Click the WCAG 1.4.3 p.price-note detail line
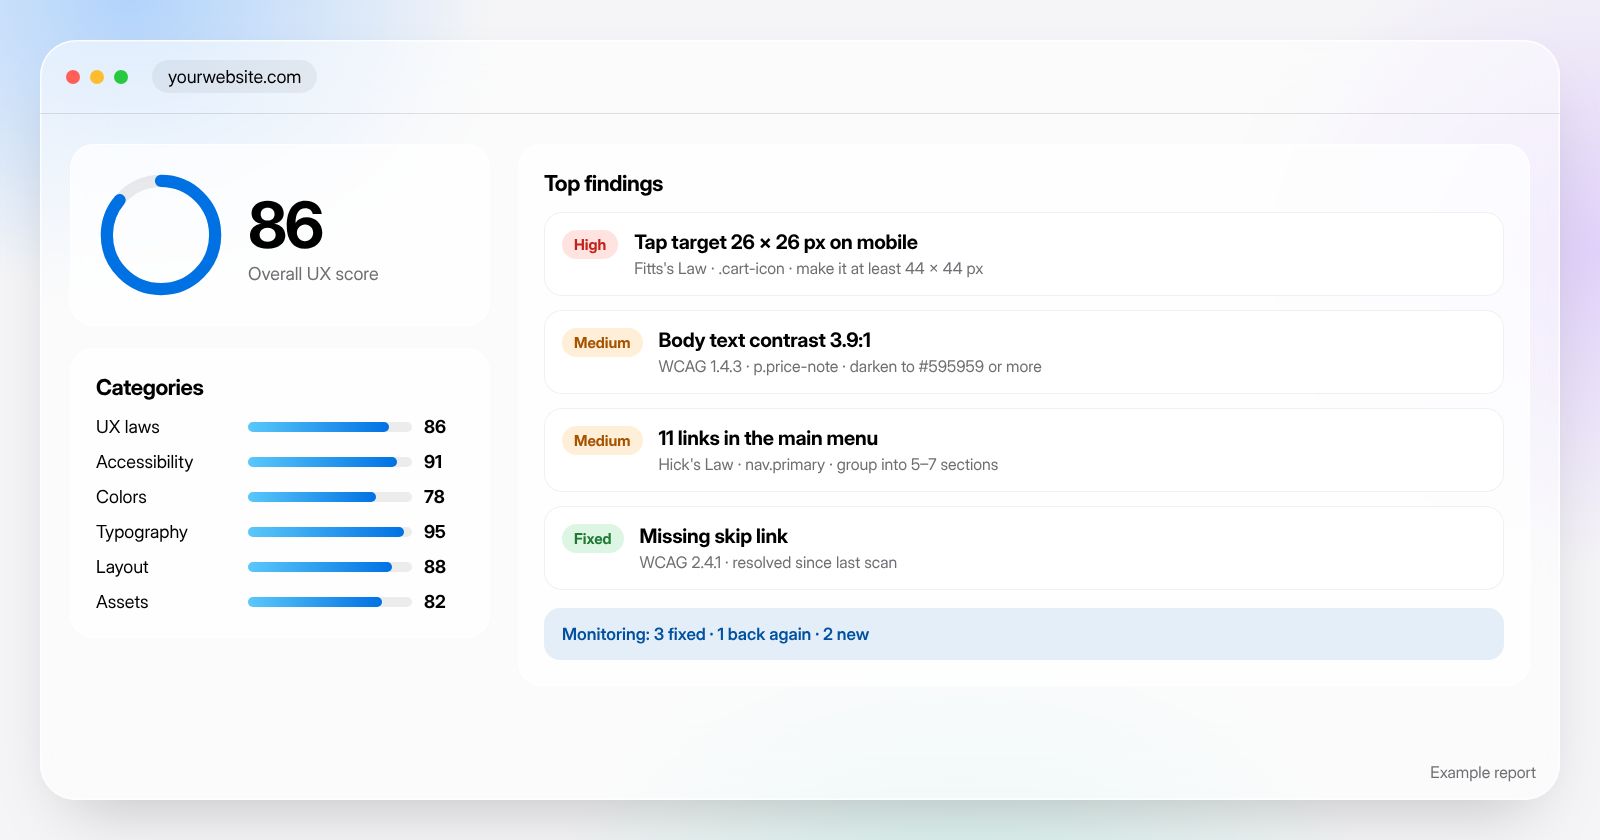Viewport: 1600px width, 840px height. click(x=850, y=367)
